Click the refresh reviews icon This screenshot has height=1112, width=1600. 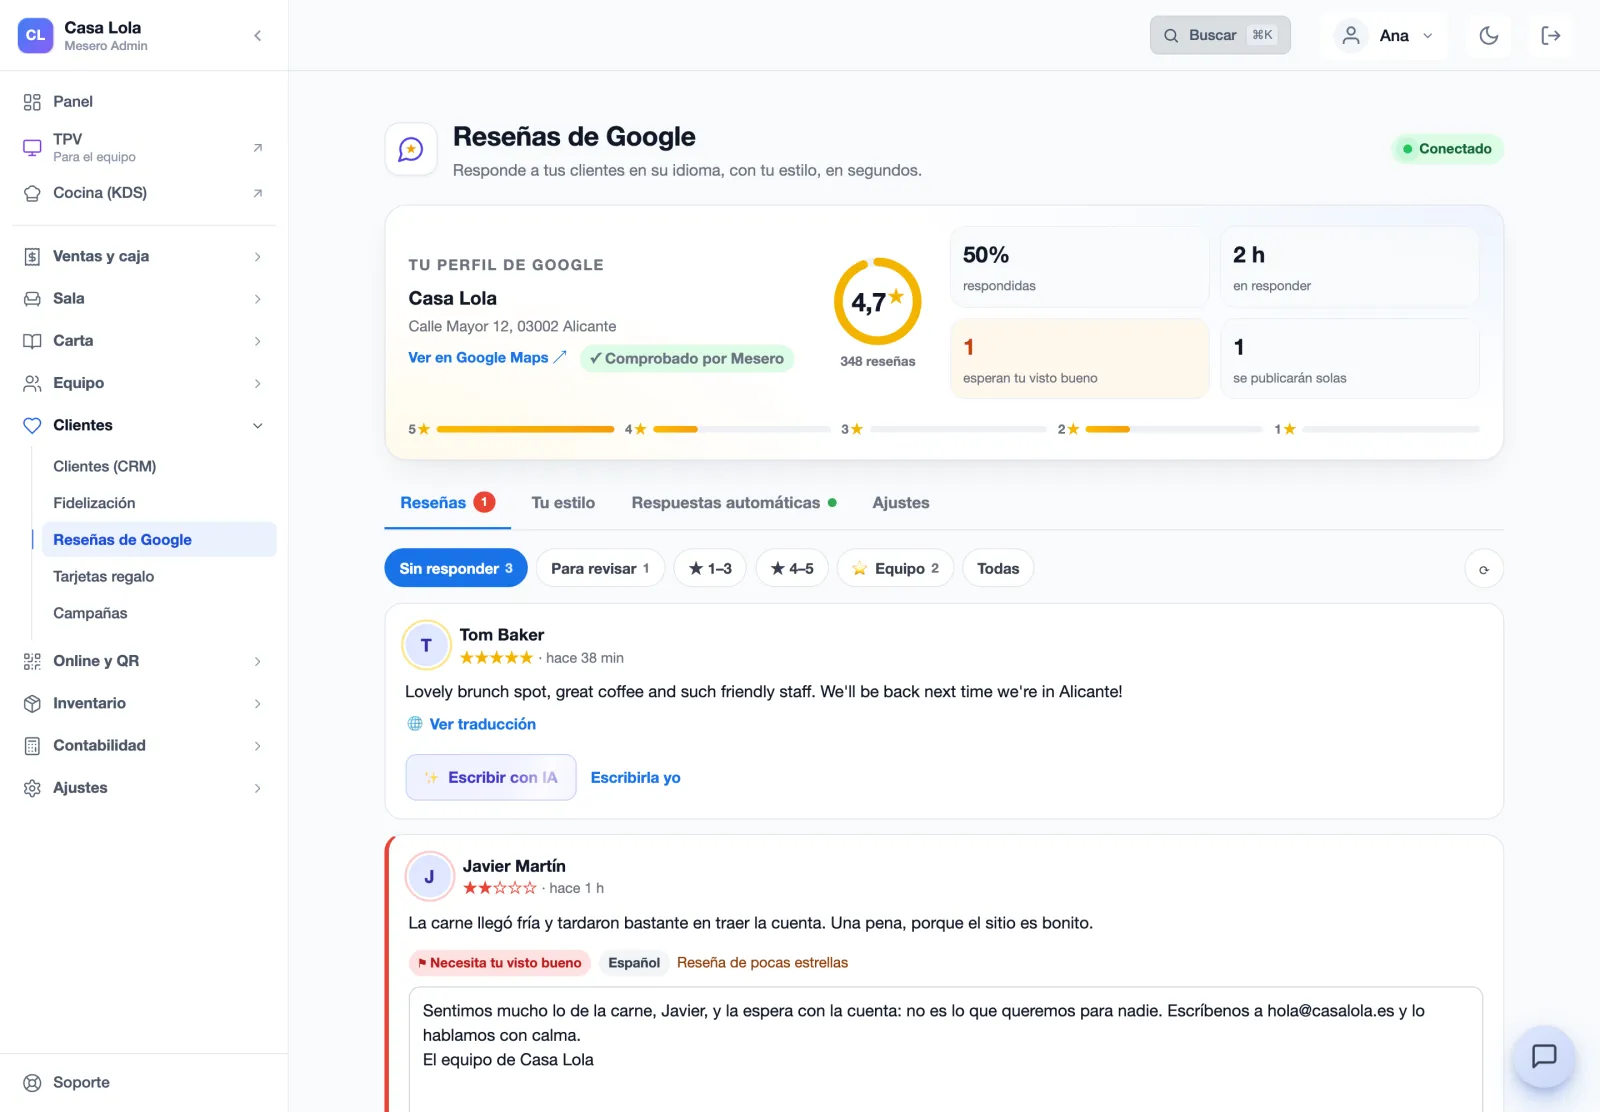click(1484, 569)
